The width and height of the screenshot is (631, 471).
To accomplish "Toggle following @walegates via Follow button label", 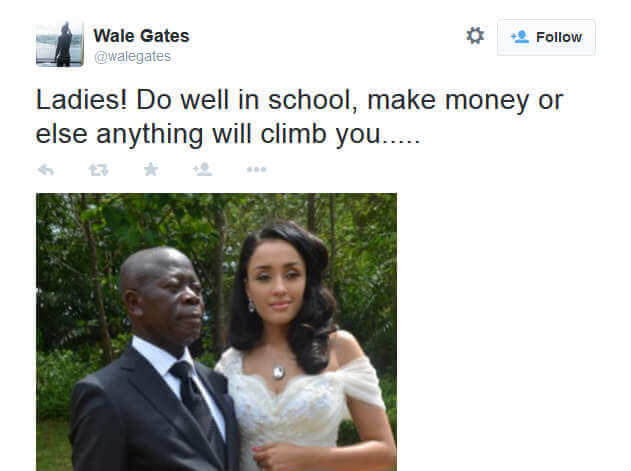I will point(559,37).
